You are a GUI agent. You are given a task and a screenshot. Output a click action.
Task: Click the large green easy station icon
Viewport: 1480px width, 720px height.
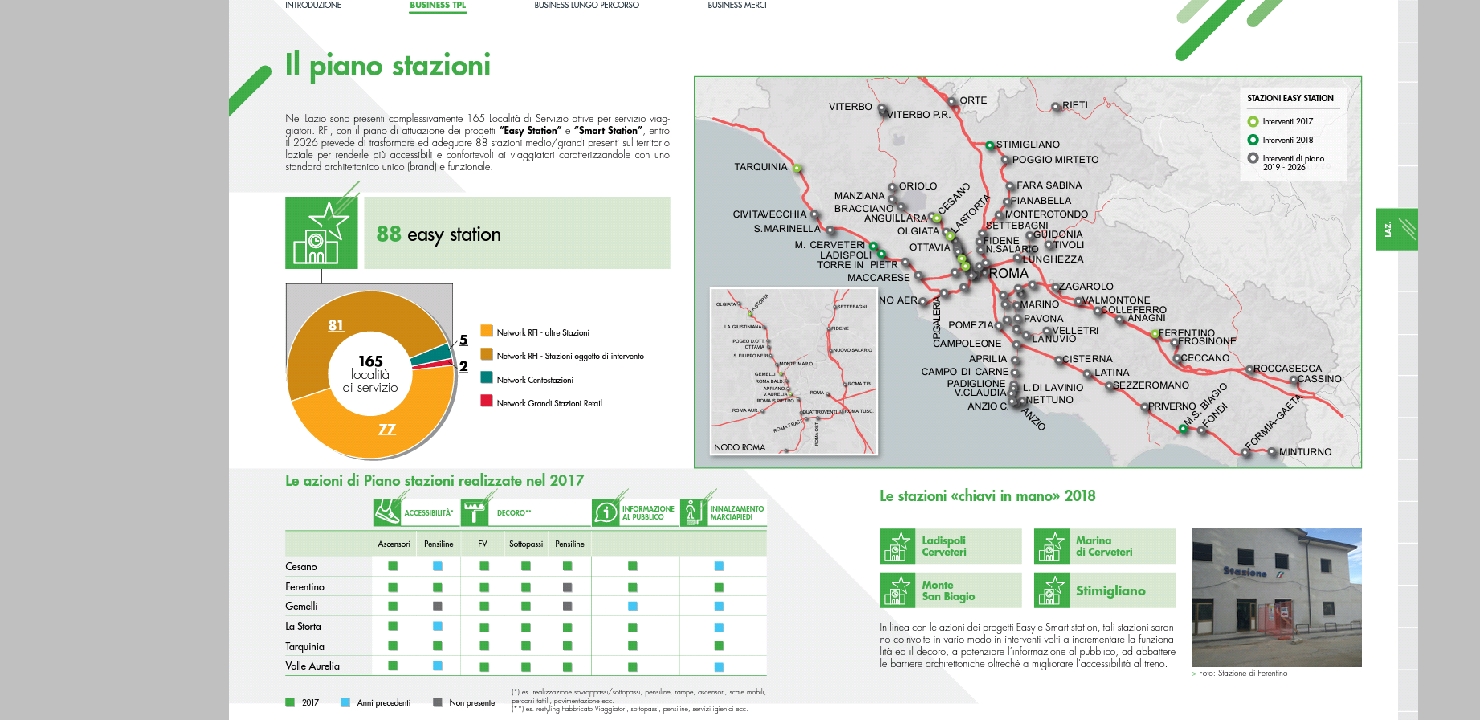[320, 233]
